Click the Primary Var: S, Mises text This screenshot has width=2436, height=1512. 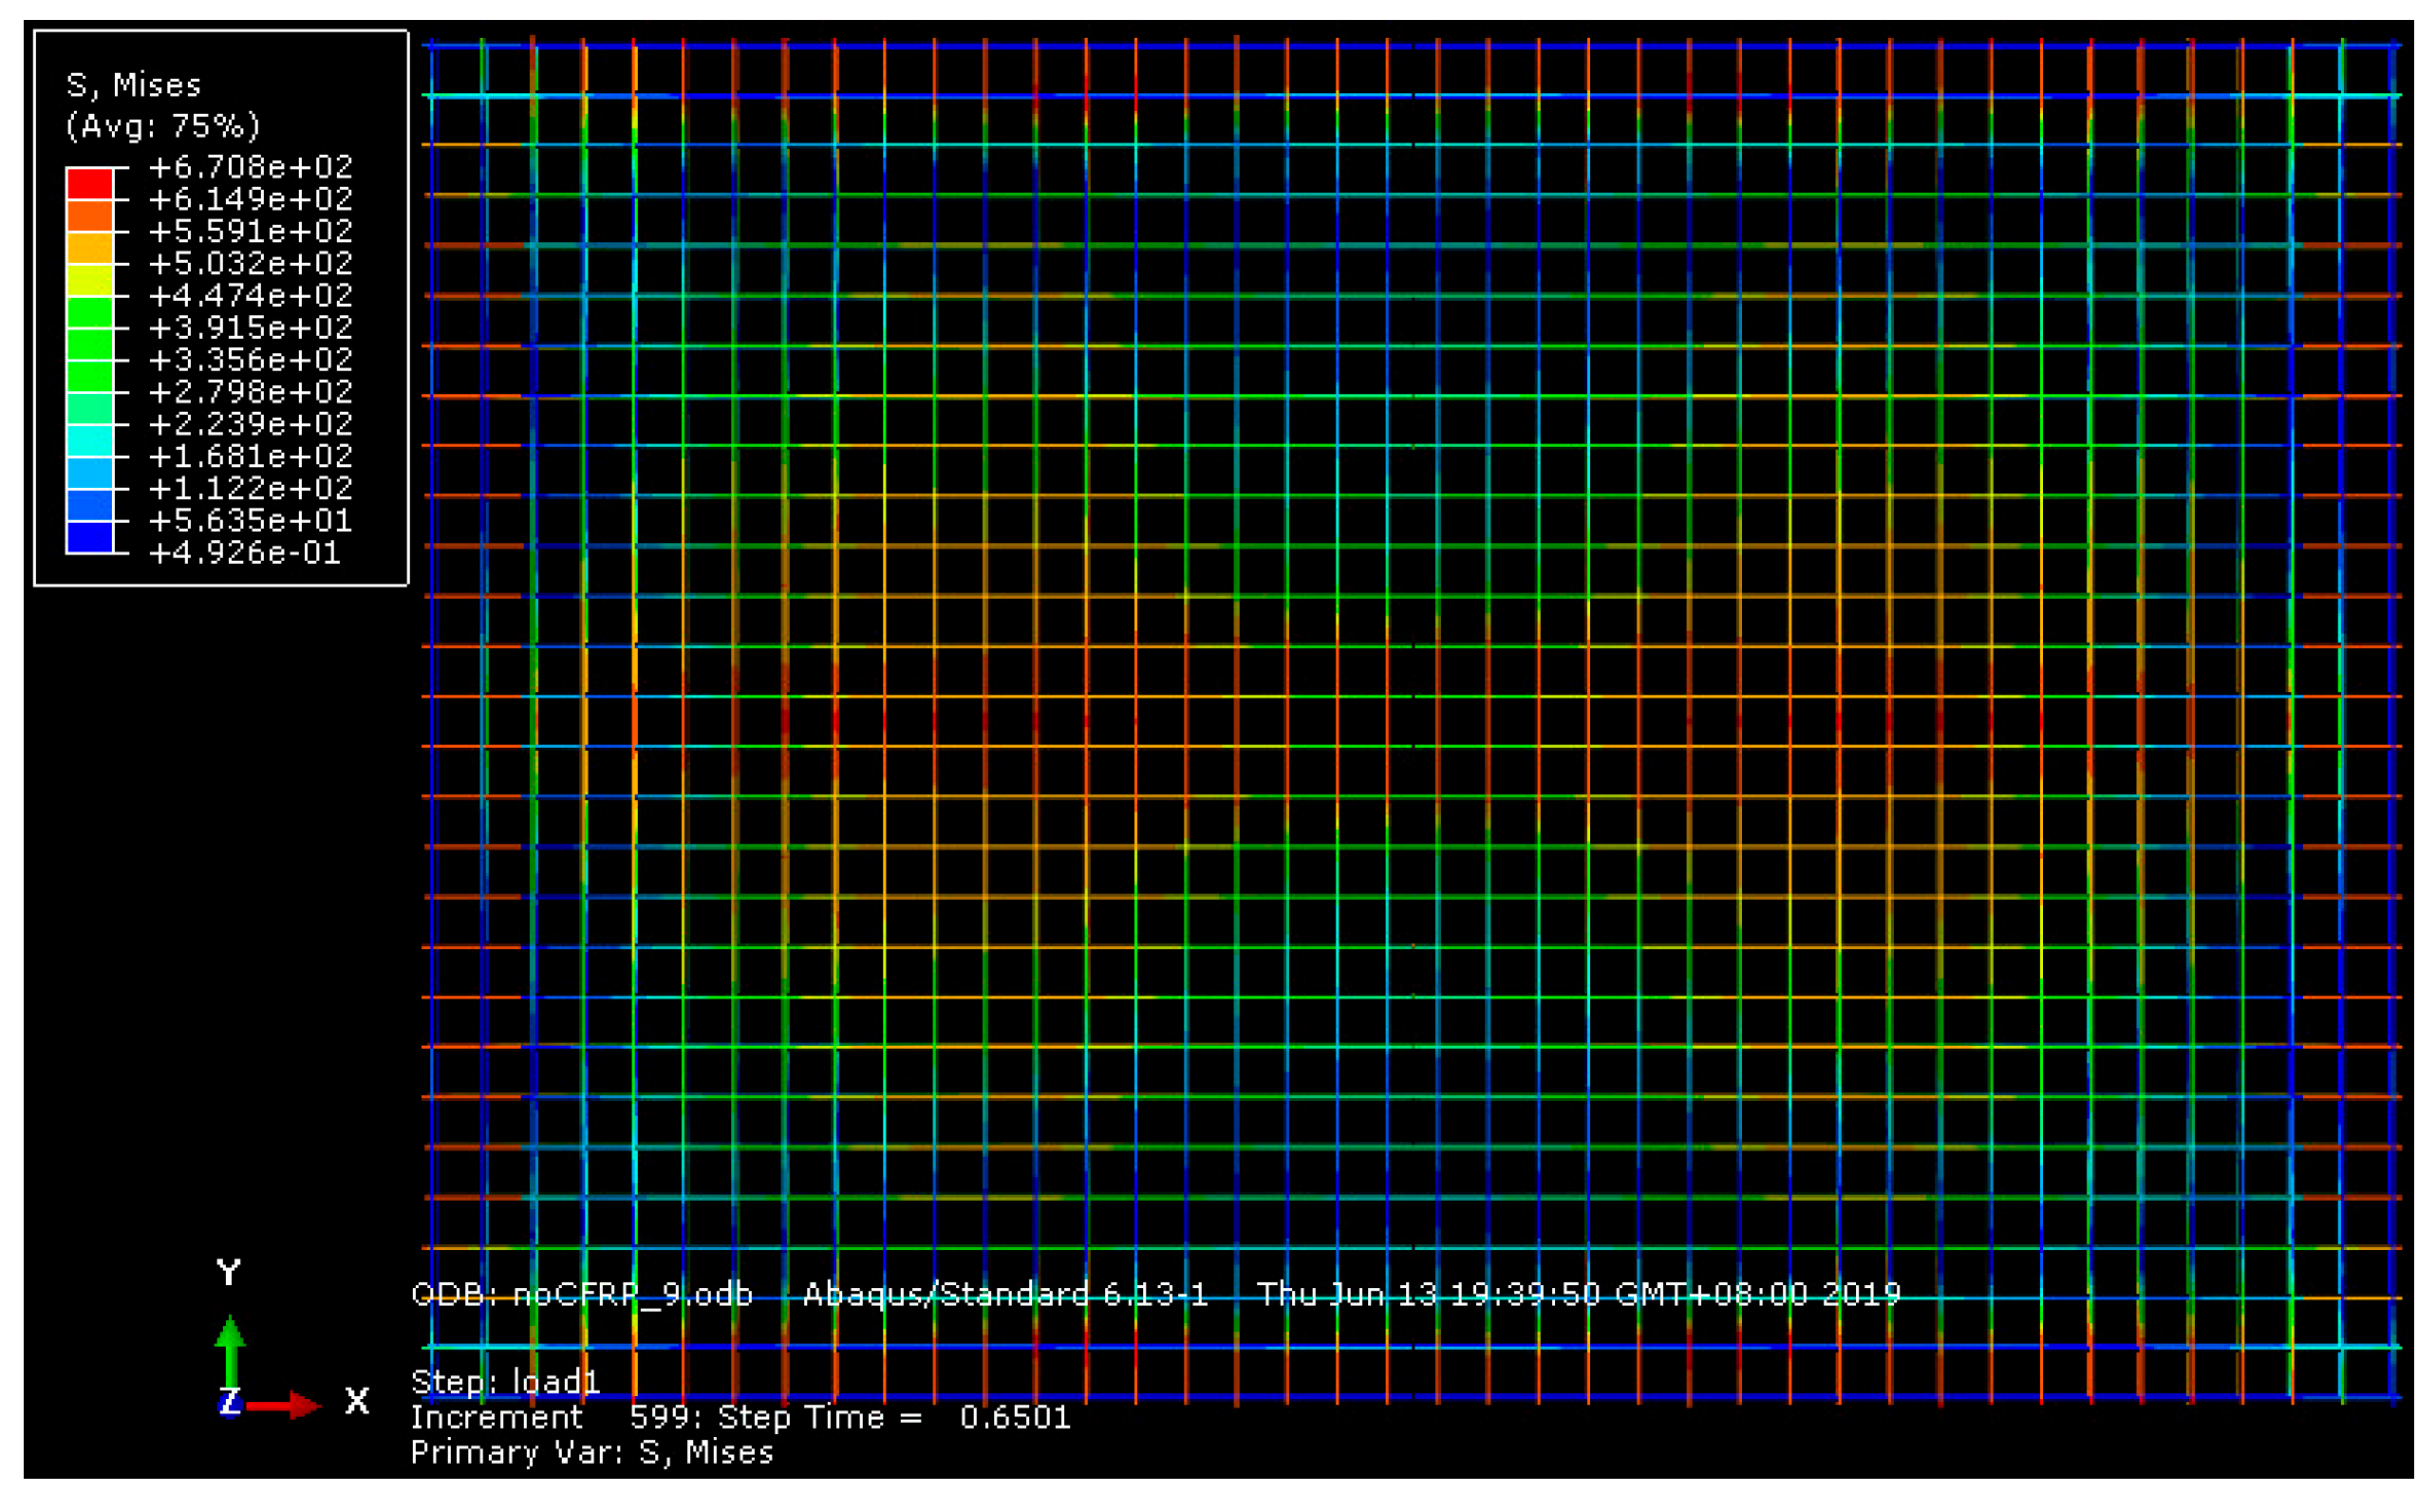point(592,1452)
